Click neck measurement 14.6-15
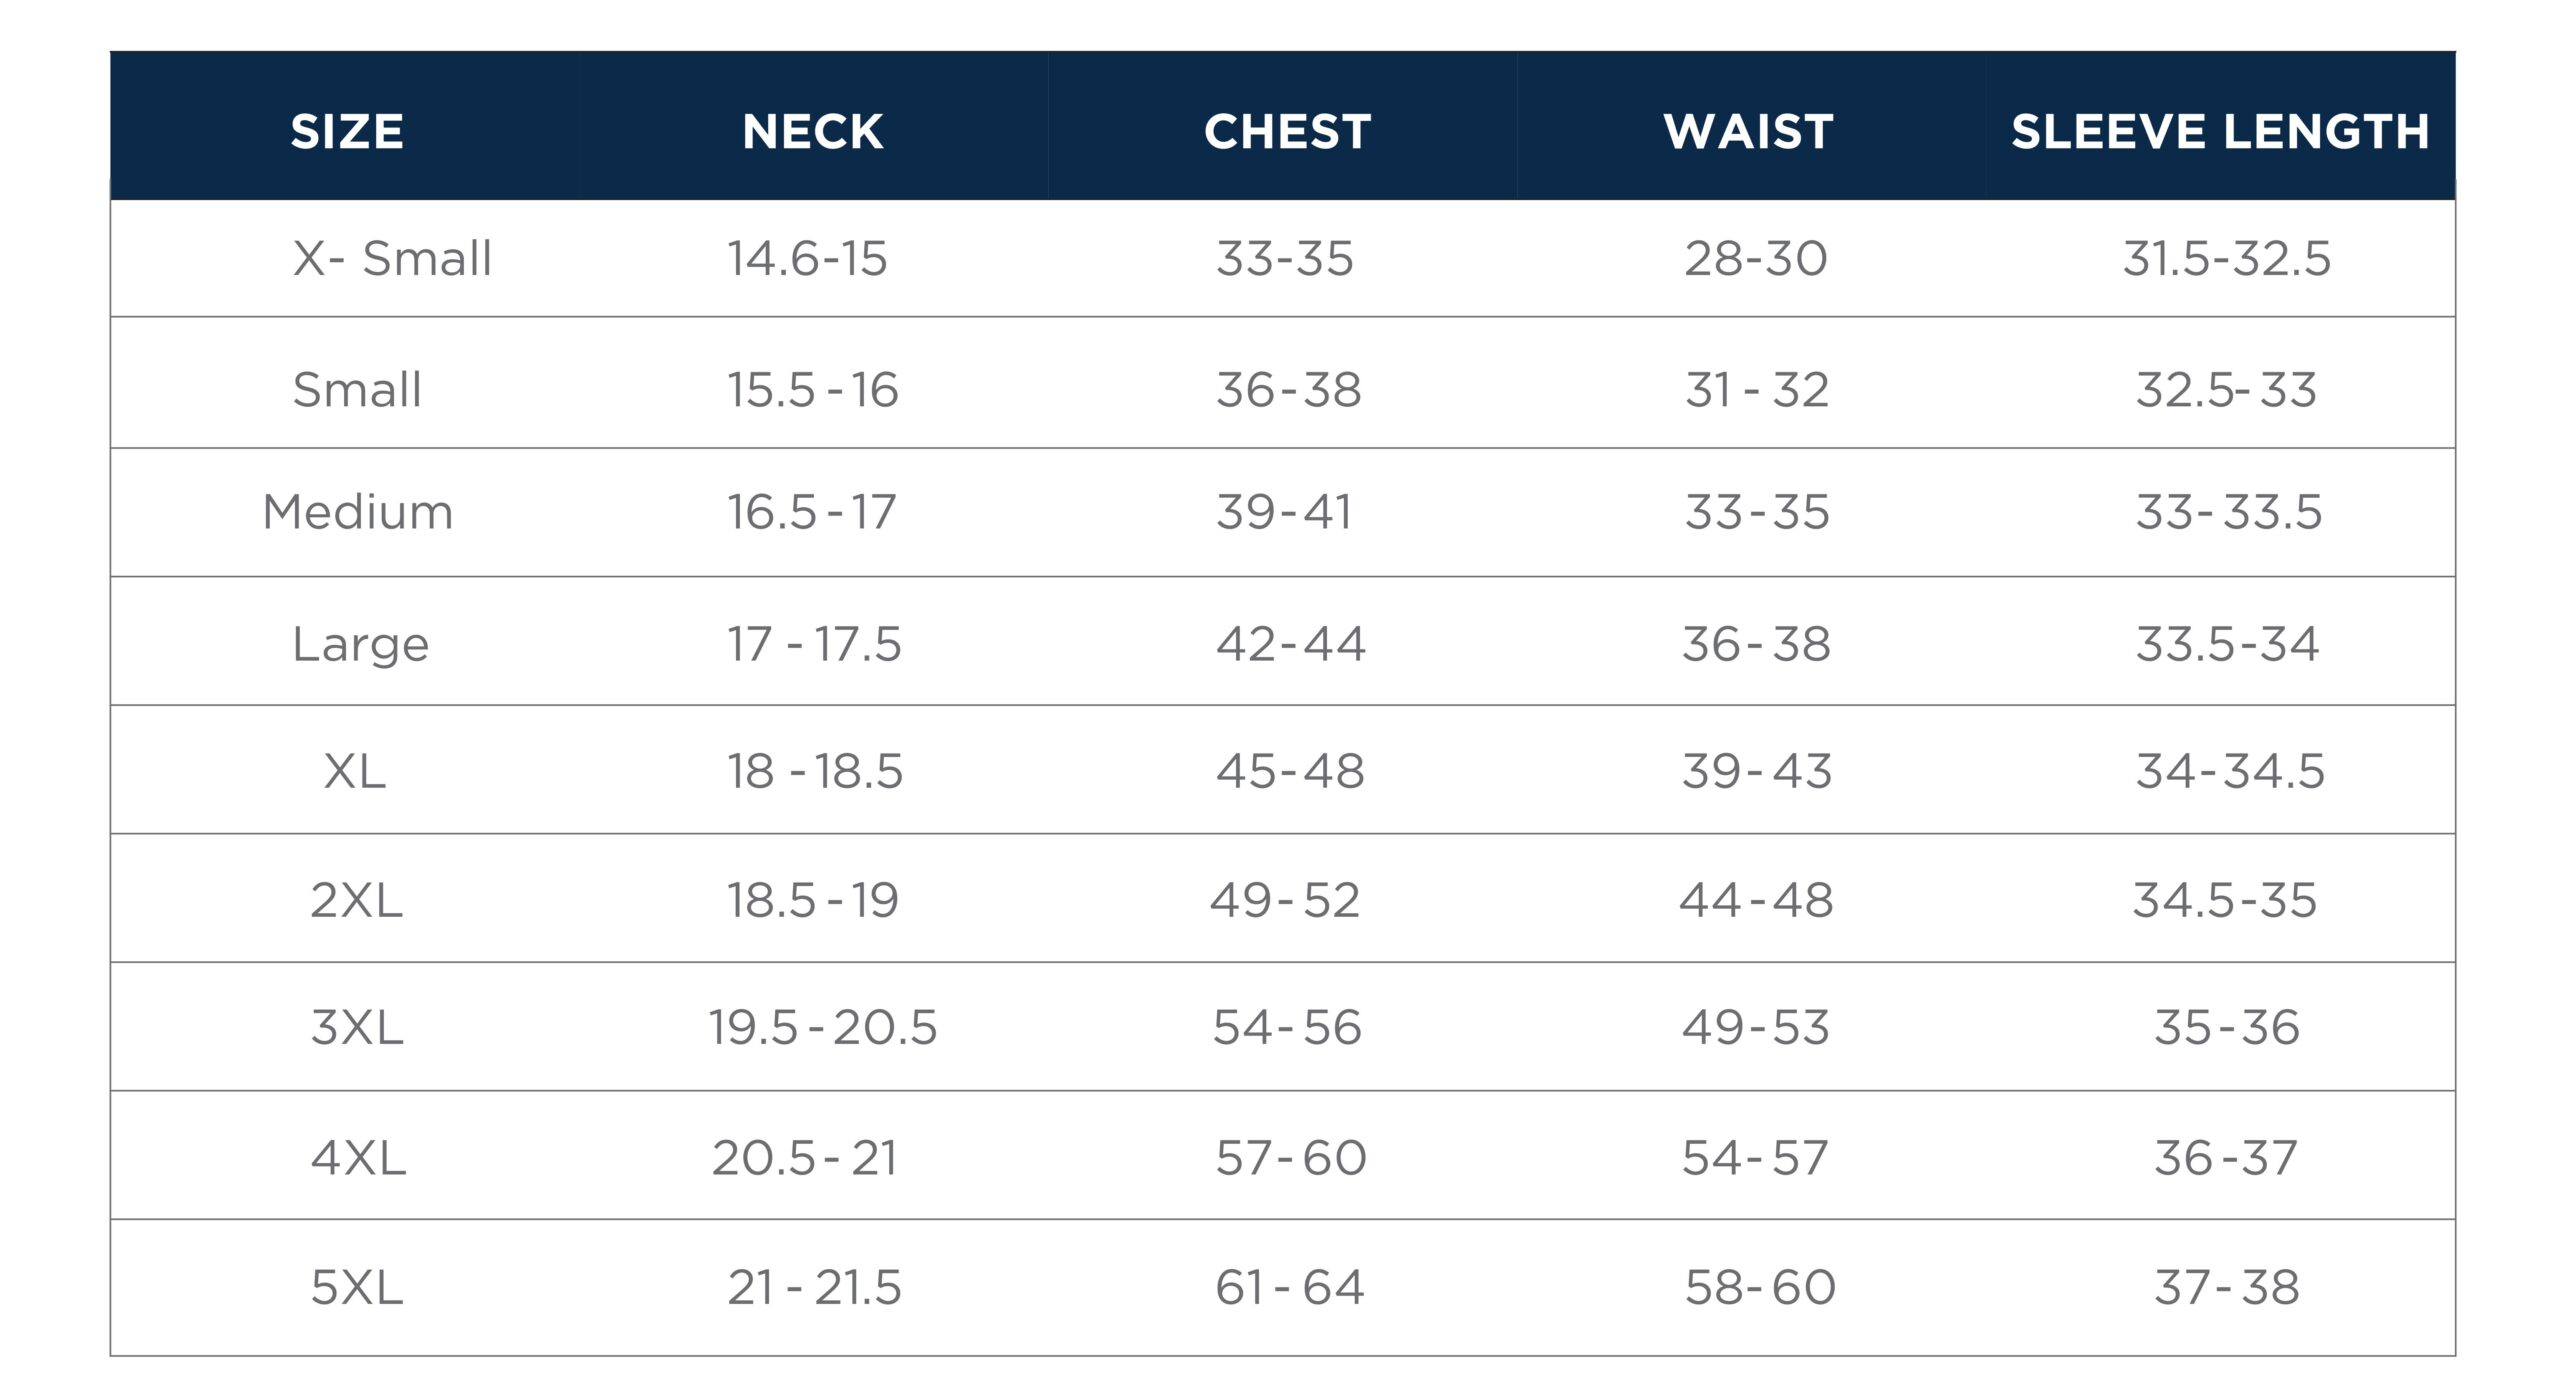Image resolution: width=2560 pixels, height=1398 pixels. (x=807, y=259)
